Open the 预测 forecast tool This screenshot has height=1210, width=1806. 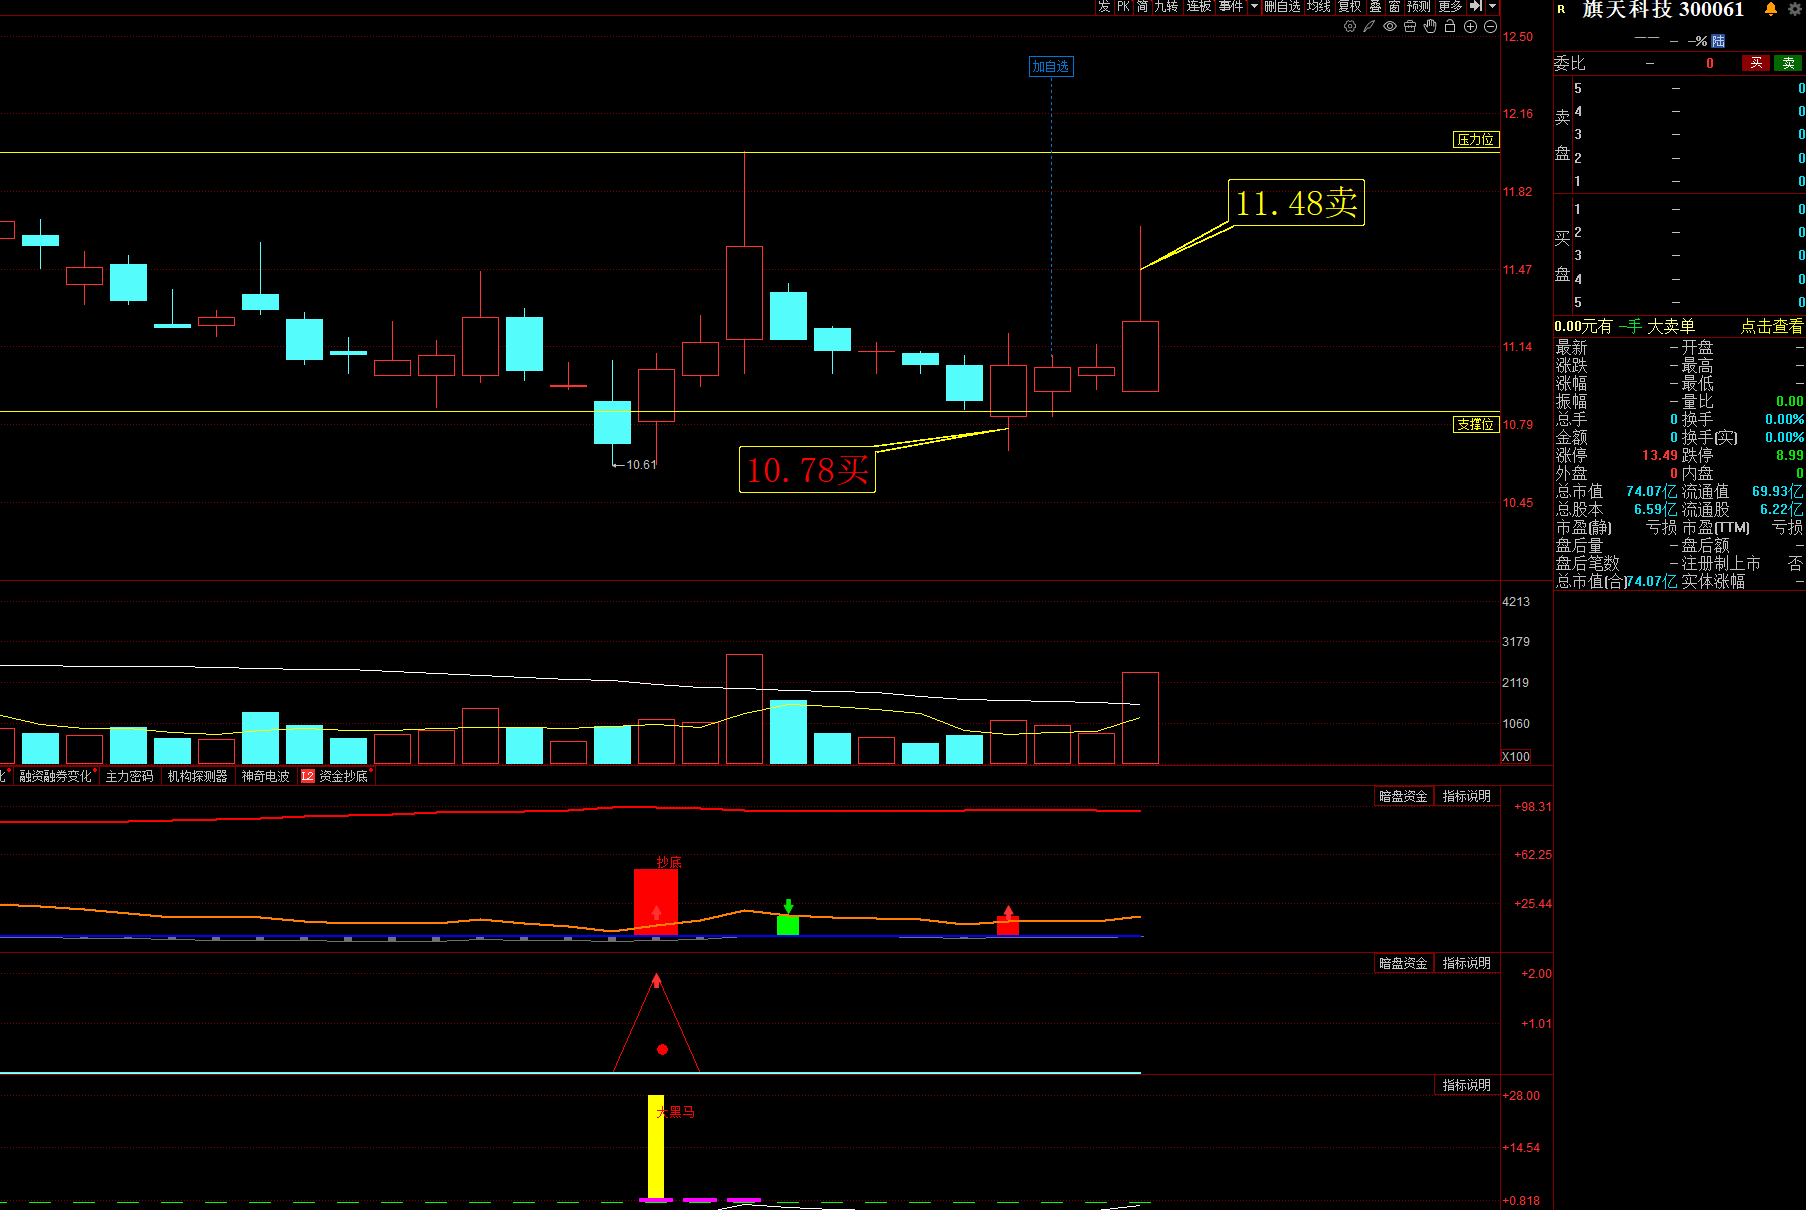pyautogui.click(x=1419, y=6)
